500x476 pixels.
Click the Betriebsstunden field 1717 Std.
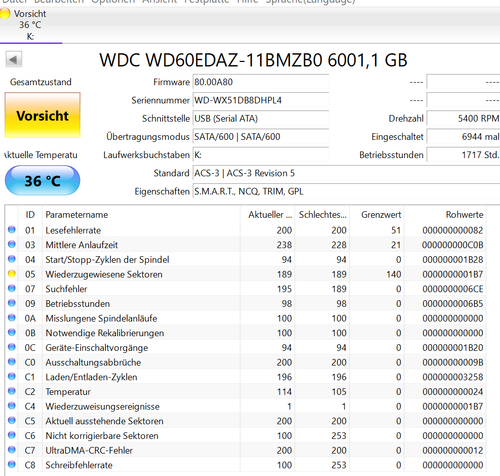pos(463,155)
